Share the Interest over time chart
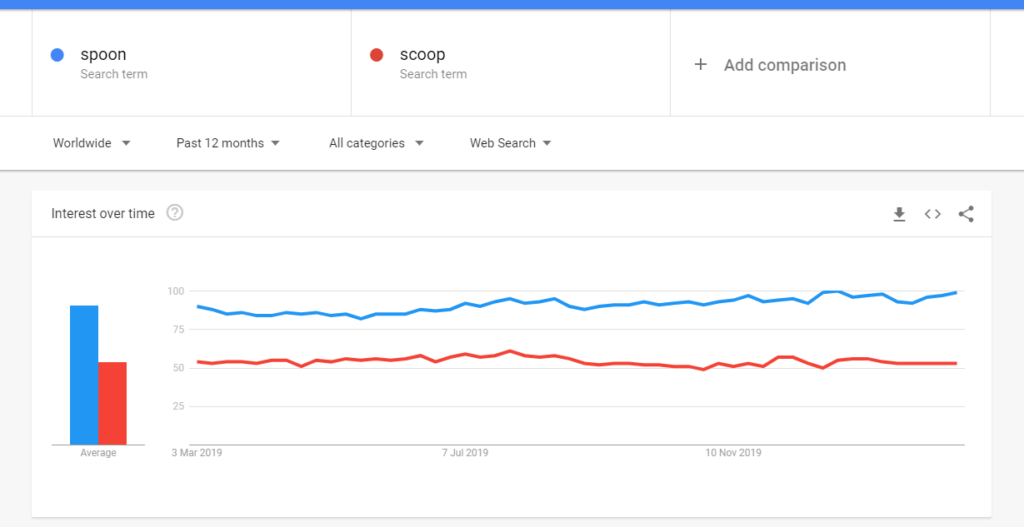This screenshot has height=527, width=1024. point(966,214)
